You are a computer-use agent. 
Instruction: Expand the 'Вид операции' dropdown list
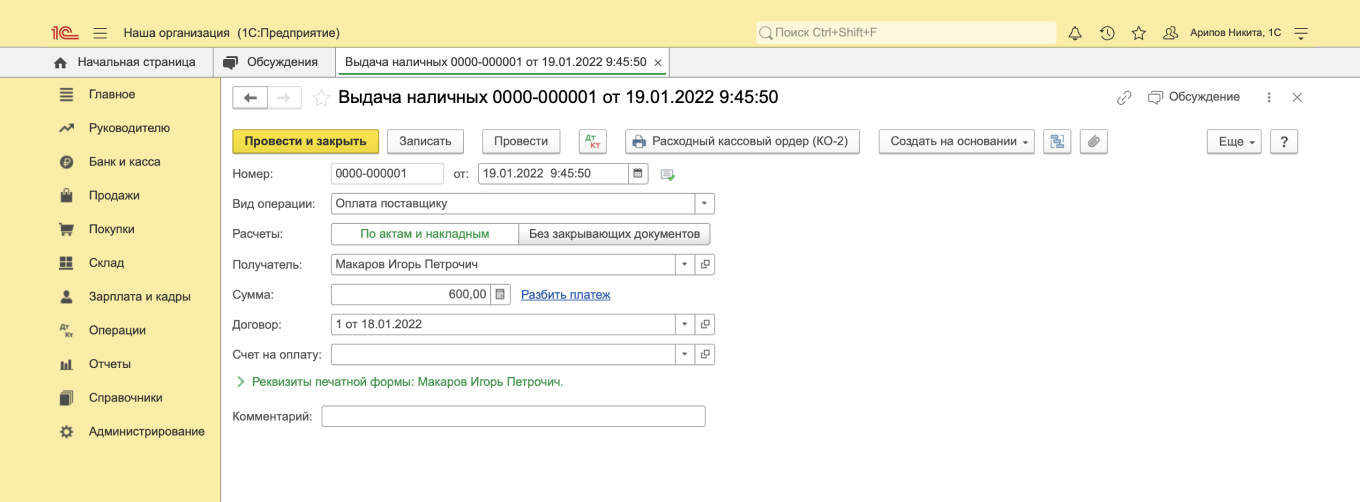click(705, 204)
